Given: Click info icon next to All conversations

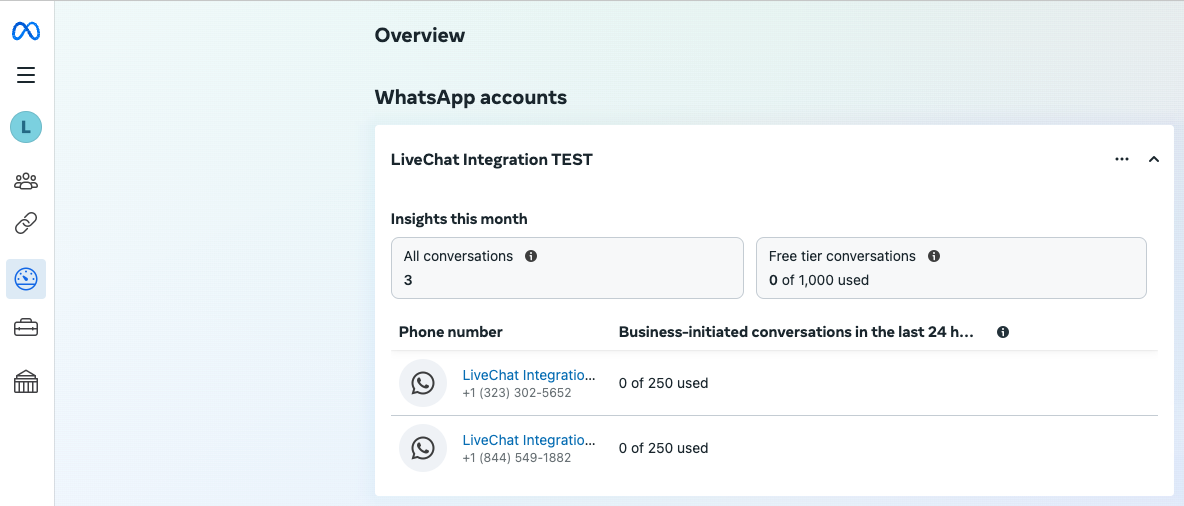Looking at the screenshot, I should click(531, 256).
